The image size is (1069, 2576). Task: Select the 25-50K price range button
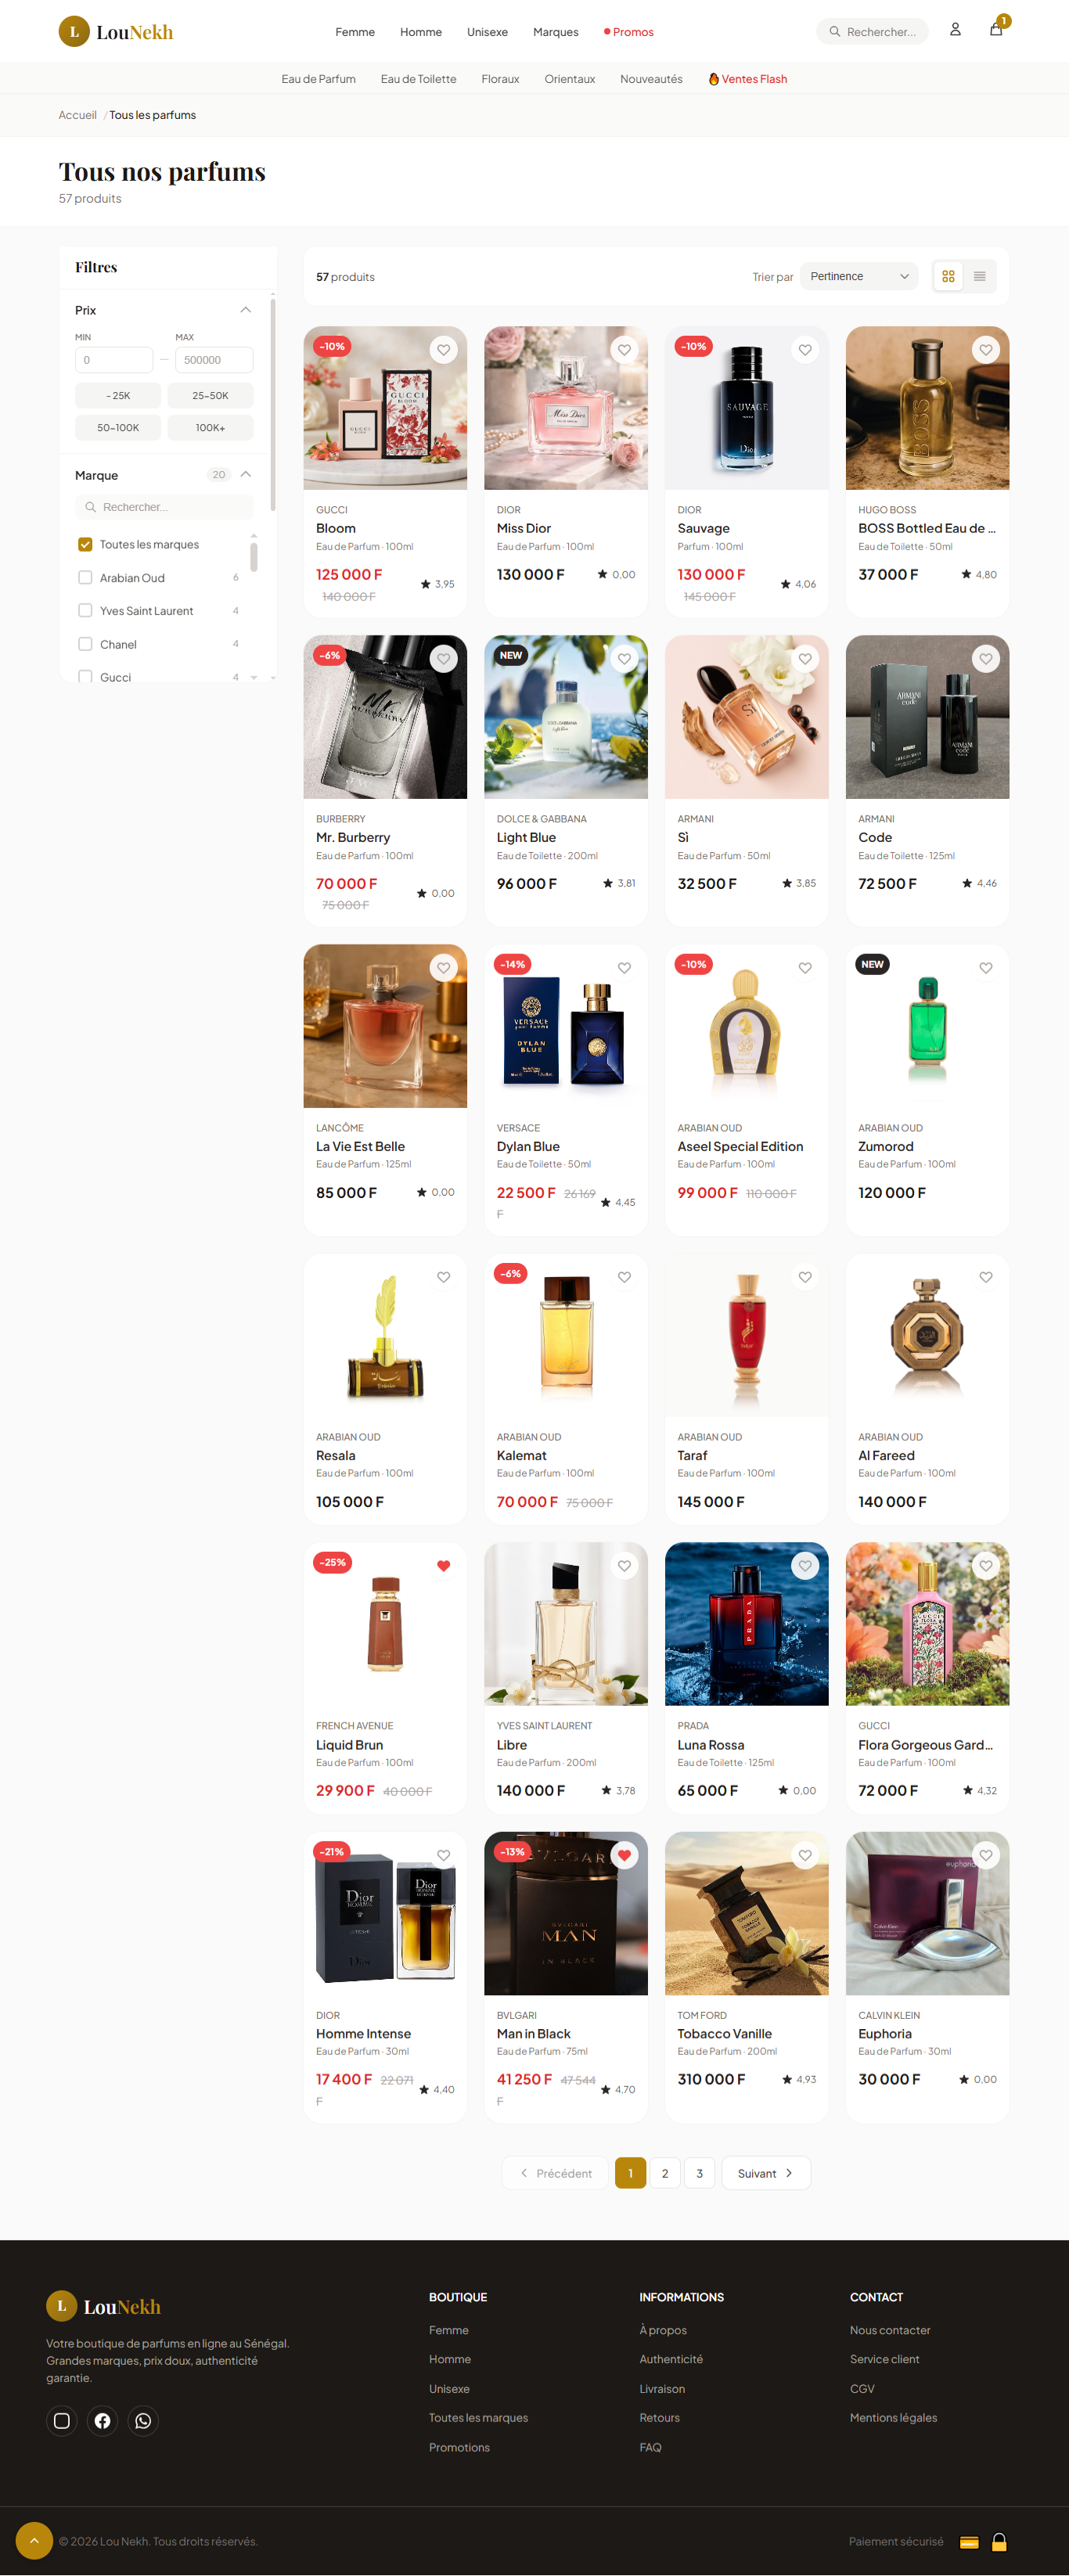click(210, 396)
